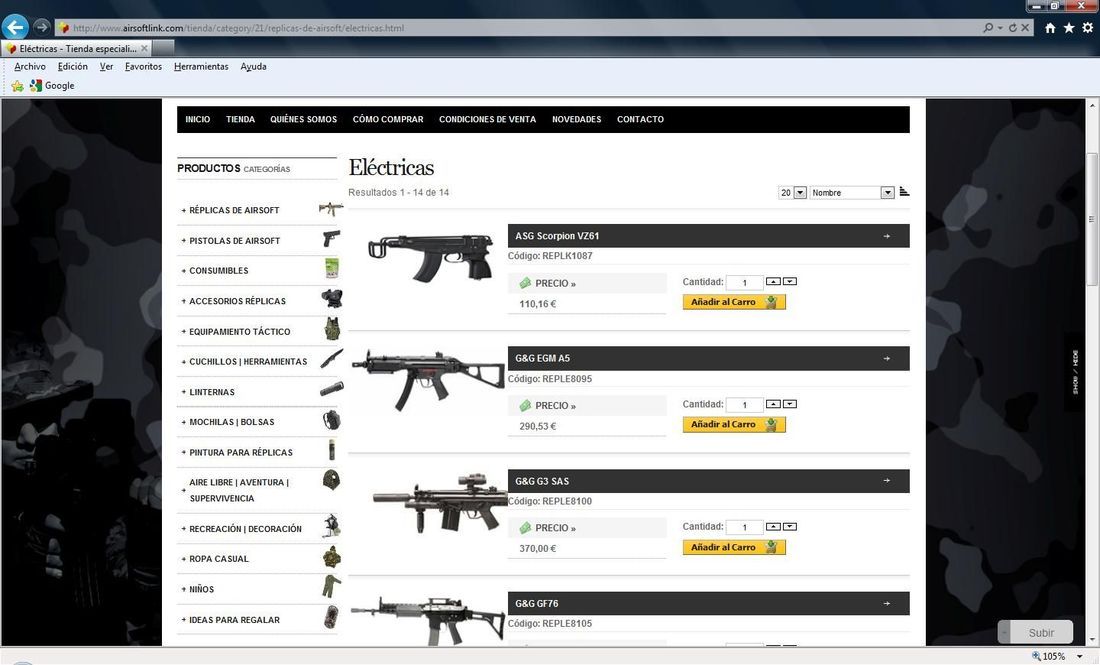Image resolution: width=1100 pixels, height=665 pixels.
Task: Click the BB bag icon beside Consumibles
Action: click(332, 269)
